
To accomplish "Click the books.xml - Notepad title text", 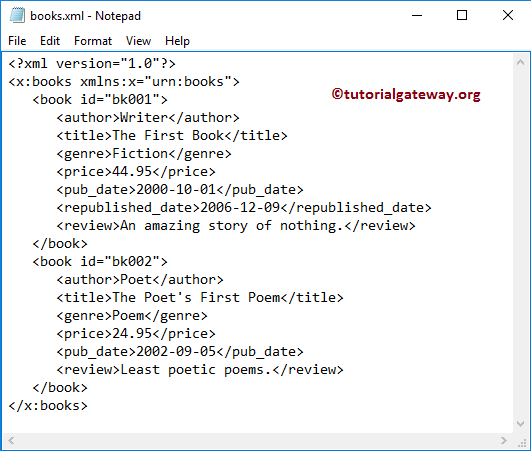I will pyautogui.click(x=85, y=16).
